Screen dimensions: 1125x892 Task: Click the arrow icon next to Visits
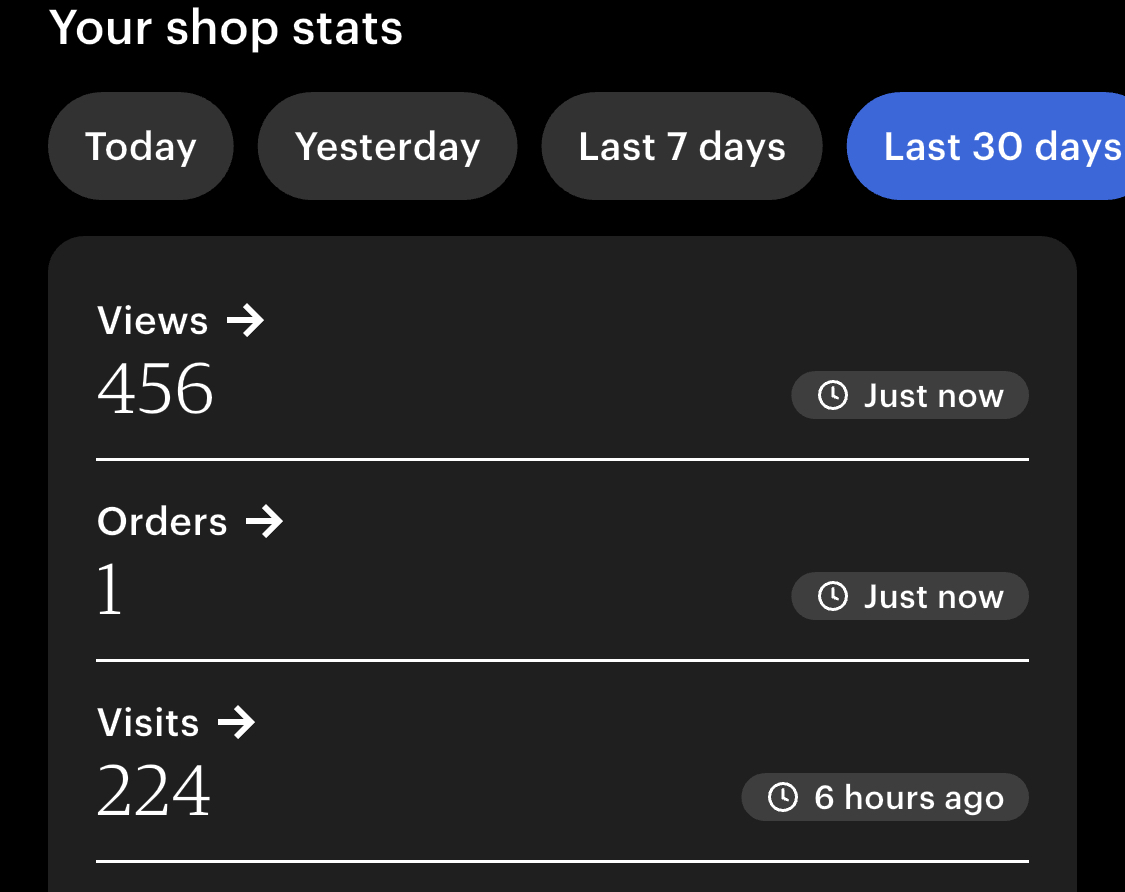tap(237, 723)
